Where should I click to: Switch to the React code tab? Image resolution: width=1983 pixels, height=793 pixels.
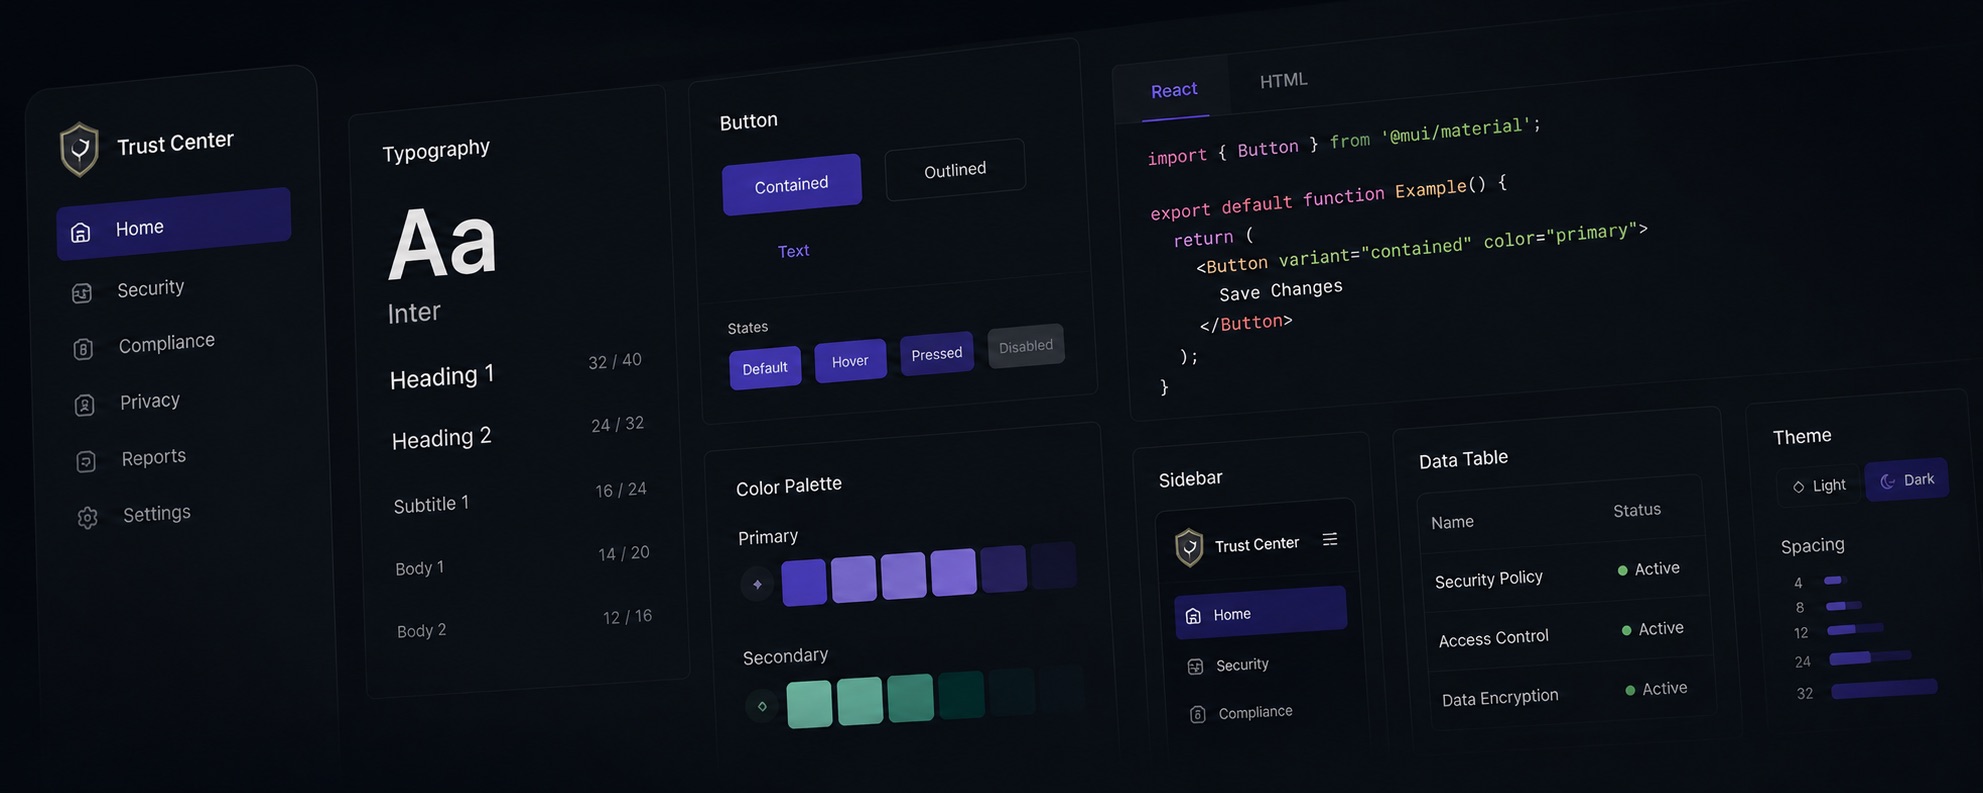click(x=1174, y=91)
